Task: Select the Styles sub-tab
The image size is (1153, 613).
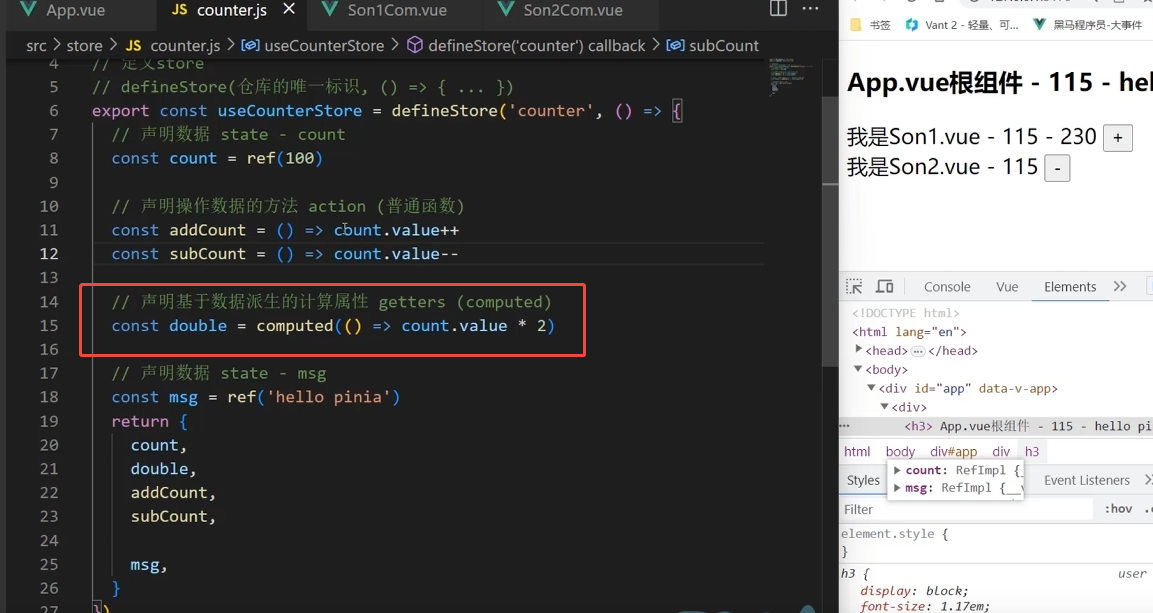Action: tap(863, 480)
